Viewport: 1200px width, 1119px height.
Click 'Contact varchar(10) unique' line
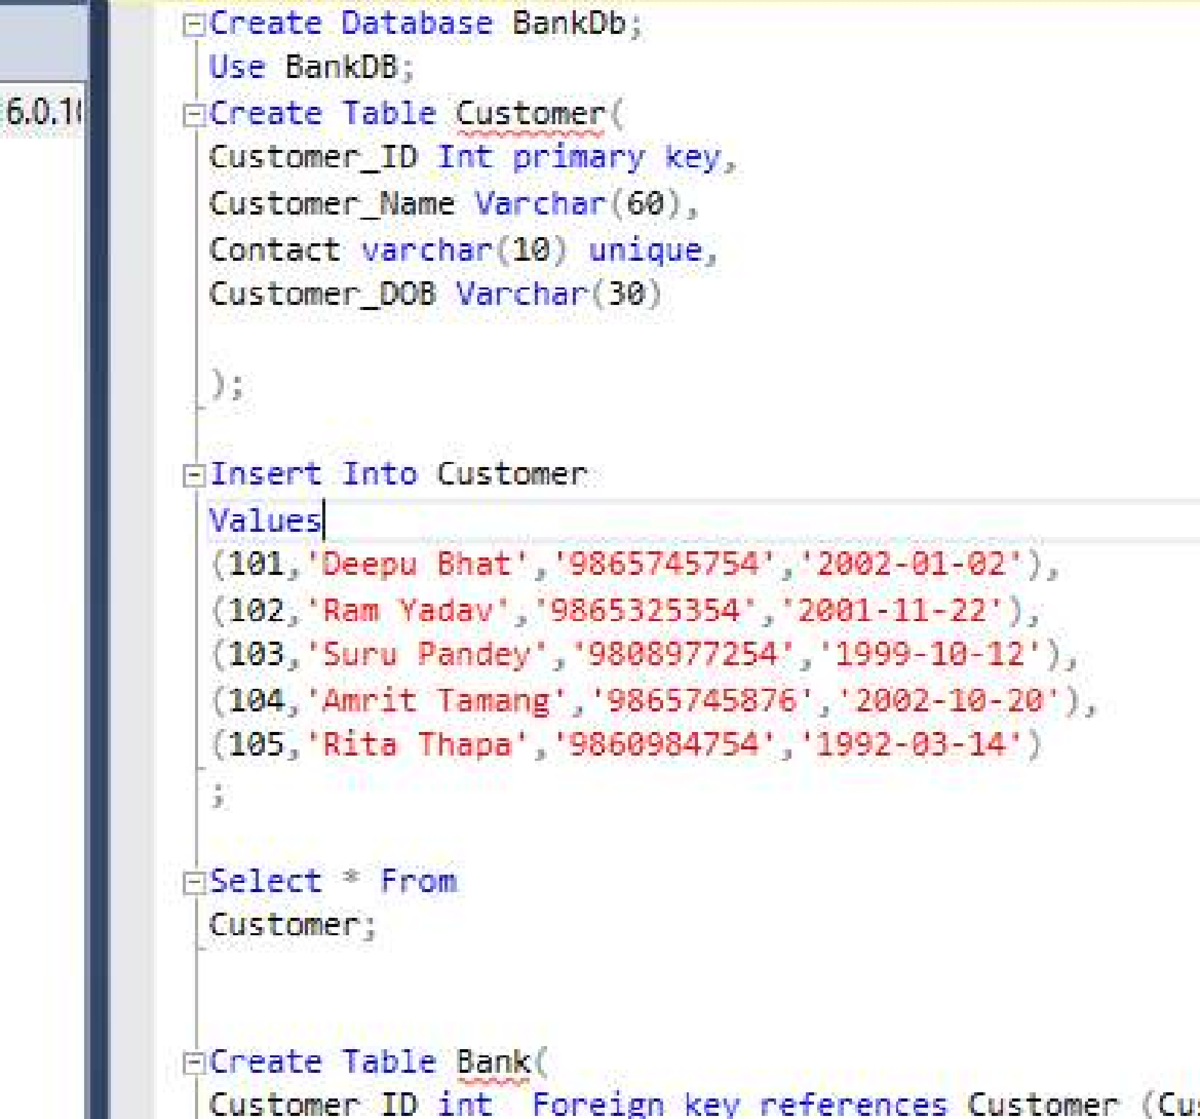(464, 249)
